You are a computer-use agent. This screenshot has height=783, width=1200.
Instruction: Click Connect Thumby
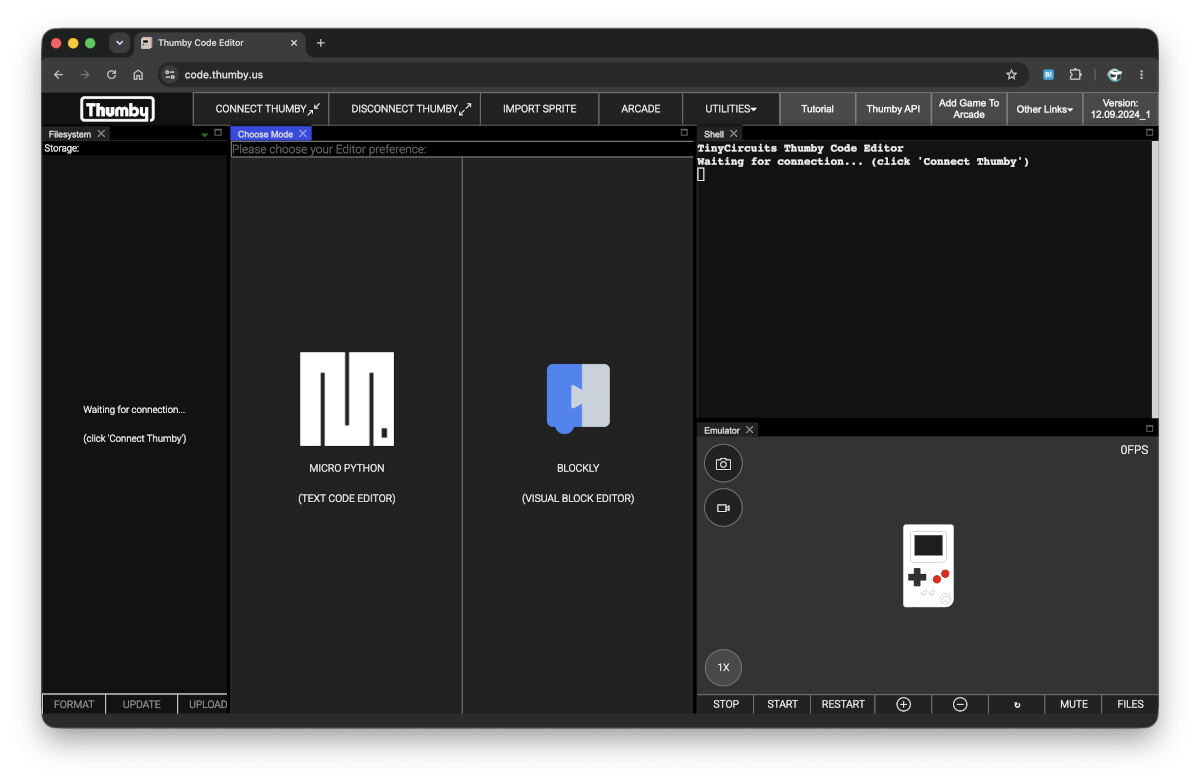pos(260,109)
